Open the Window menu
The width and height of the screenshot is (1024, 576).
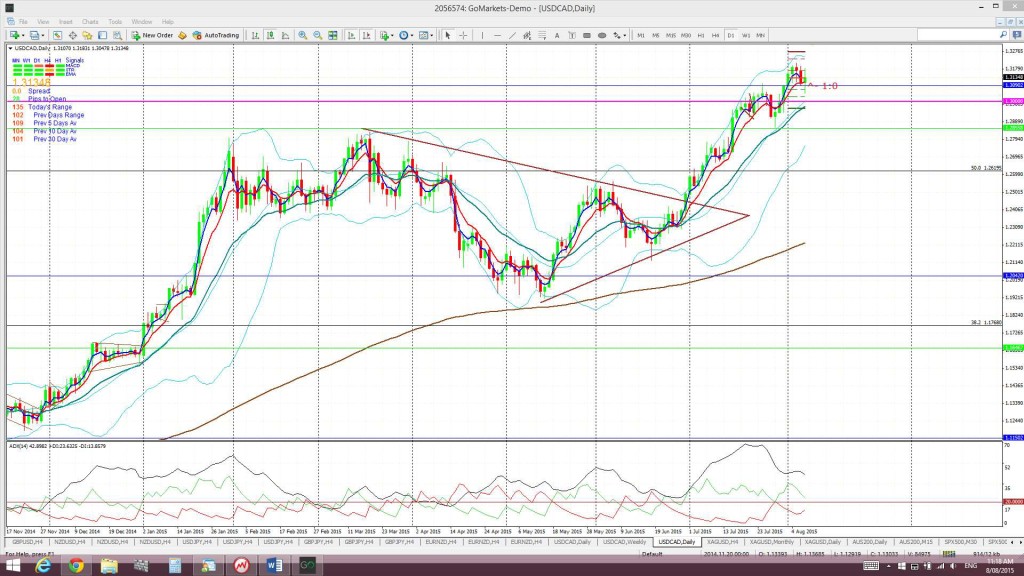[x=142, y=22]
